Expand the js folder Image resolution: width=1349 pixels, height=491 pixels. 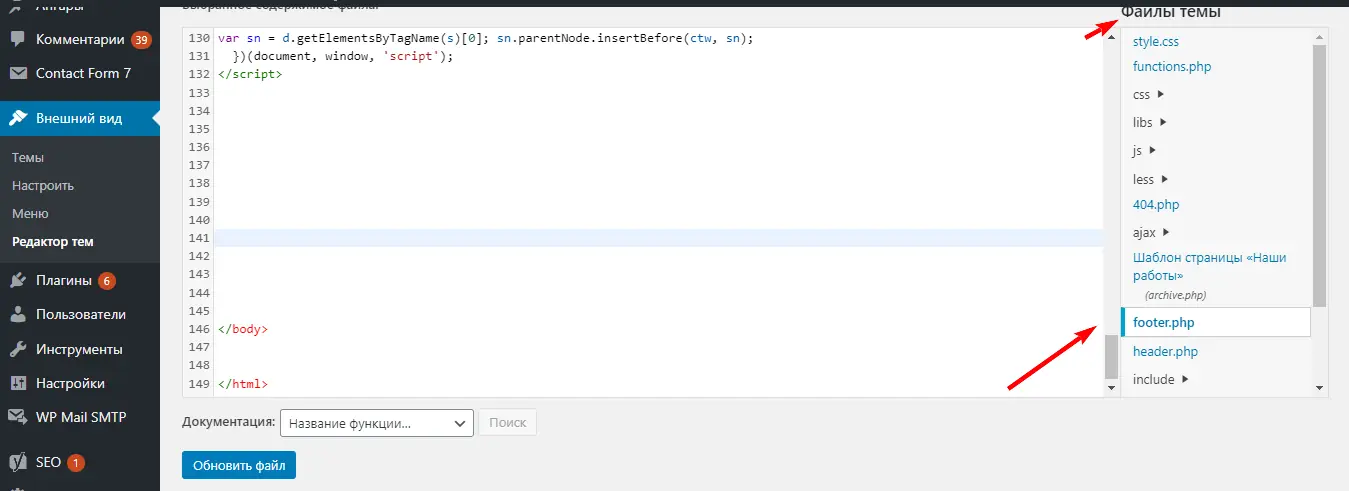tap(1145, 150)
